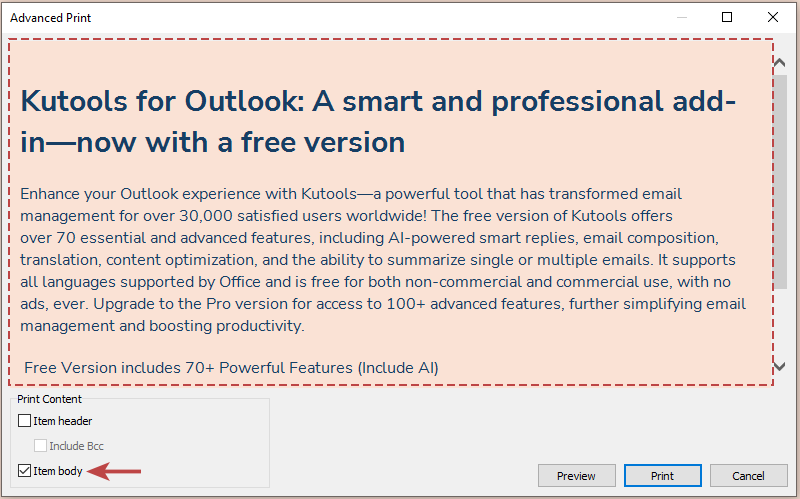Close the Advanced Print window
This screenshot has width=800, height=499.
tap(773, 17)
